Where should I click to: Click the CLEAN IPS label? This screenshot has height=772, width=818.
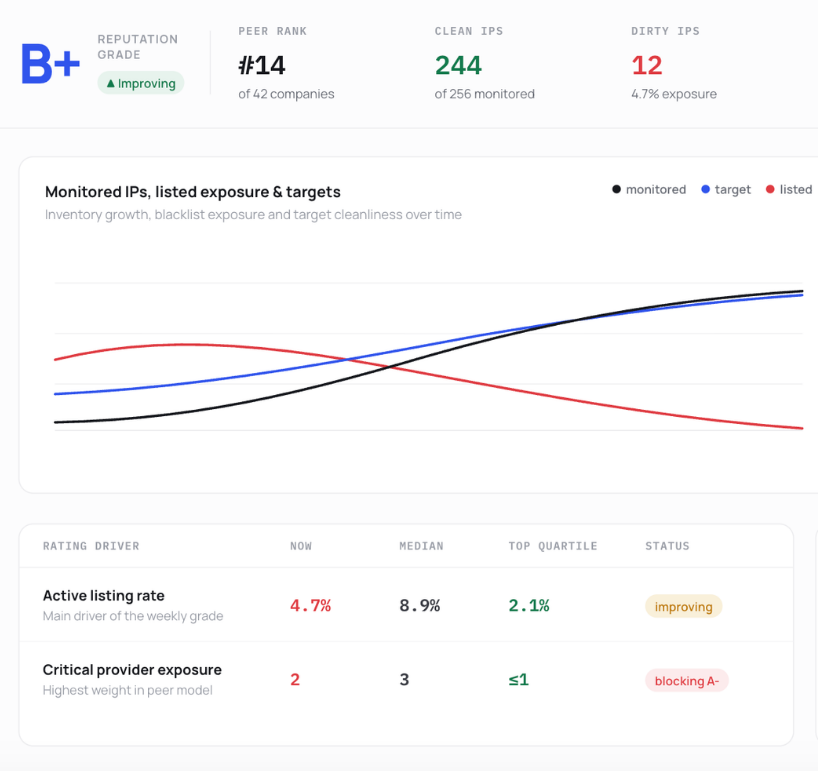click(x=469, y=31)
